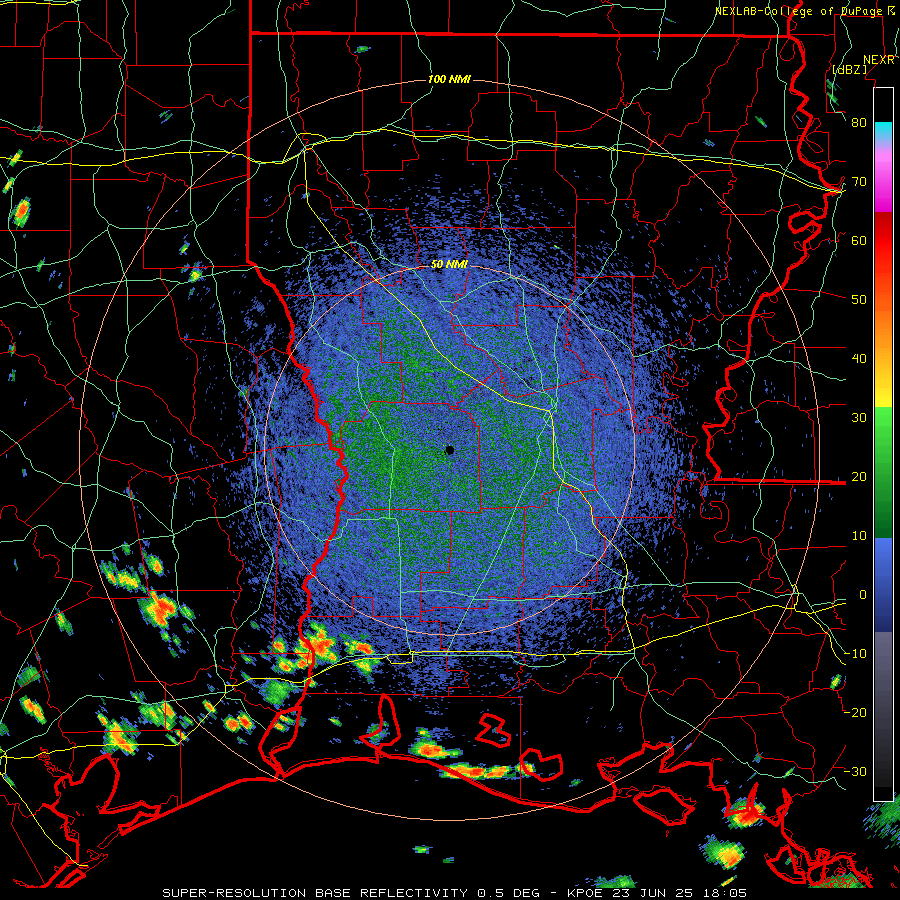Image resolution: width=900 pixels, height=900 pixels.
Task: Click the 30 dBZ tick label on the scale
Action: coord(859,418)
